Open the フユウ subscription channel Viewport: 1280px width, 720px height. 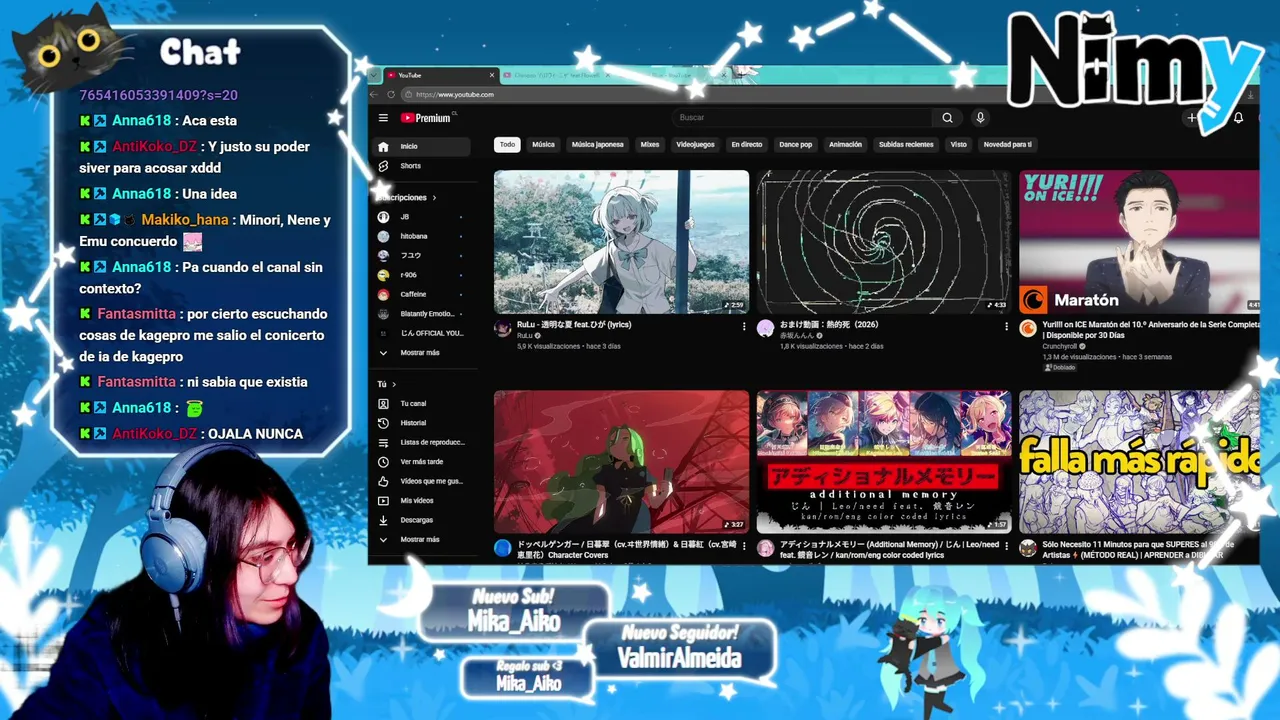click(422, 256)
